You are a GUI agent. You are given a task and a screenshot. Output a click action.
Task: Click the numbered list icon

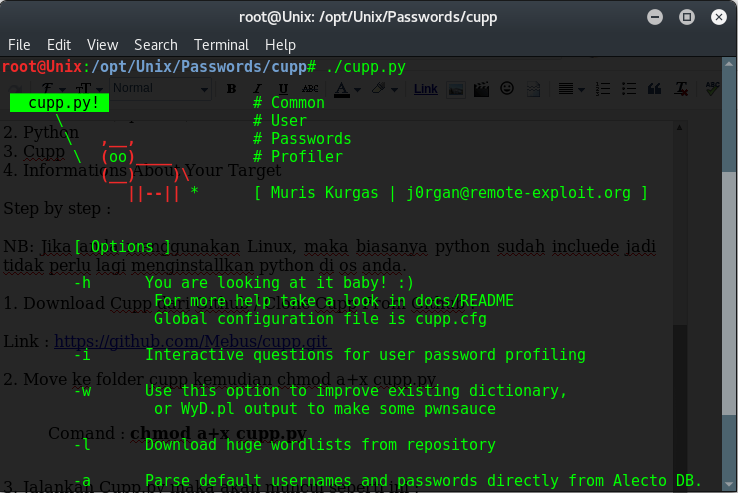point(603,89)
